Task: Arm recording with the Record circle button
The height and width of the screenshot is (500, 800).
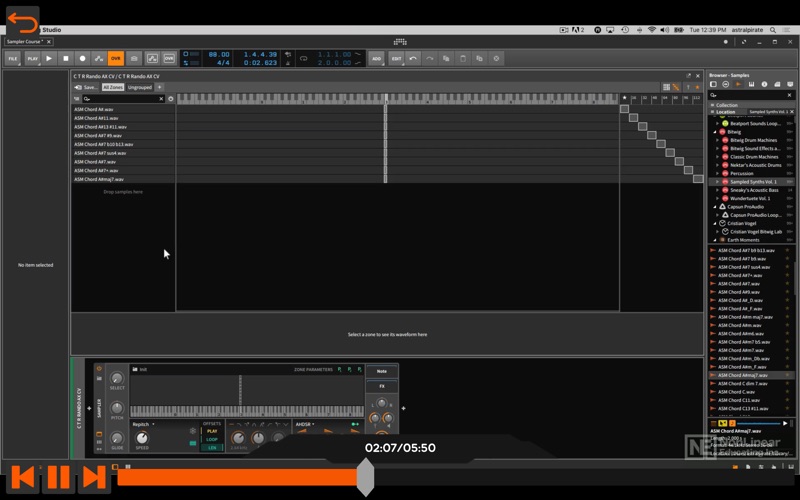Action: click(83, 59)
